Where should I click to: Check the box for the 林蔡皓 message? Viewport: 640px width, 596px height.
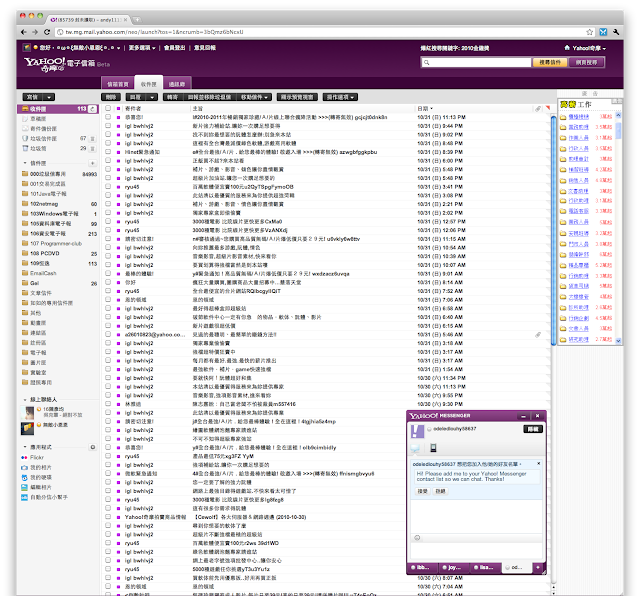point(108,404)
